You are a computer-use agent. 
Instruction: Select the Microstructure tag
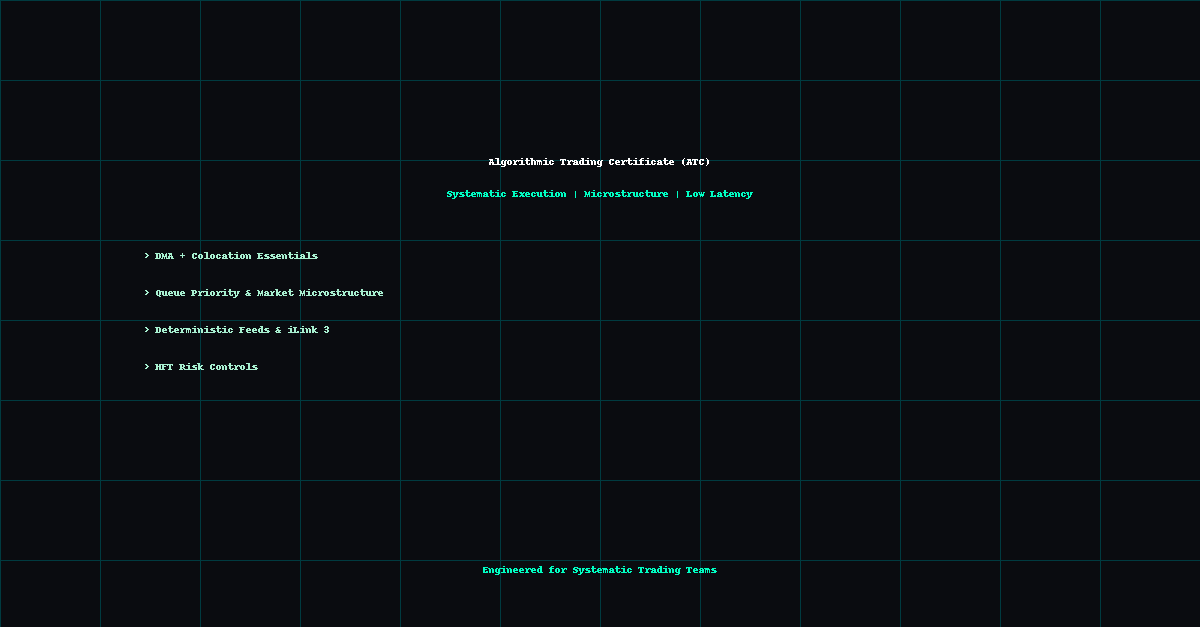(x=626, y=194)
